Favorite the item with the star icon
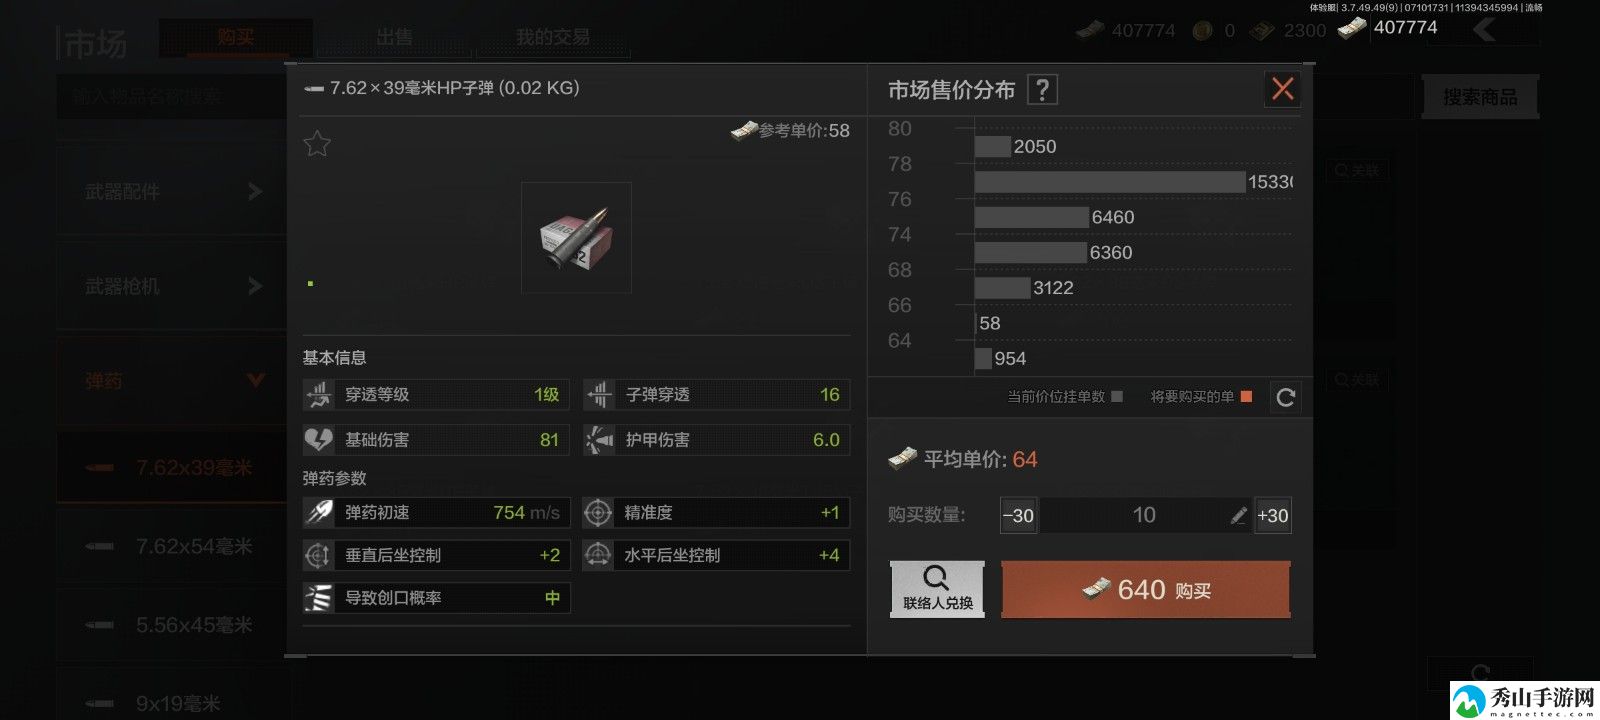 (317, 144)
